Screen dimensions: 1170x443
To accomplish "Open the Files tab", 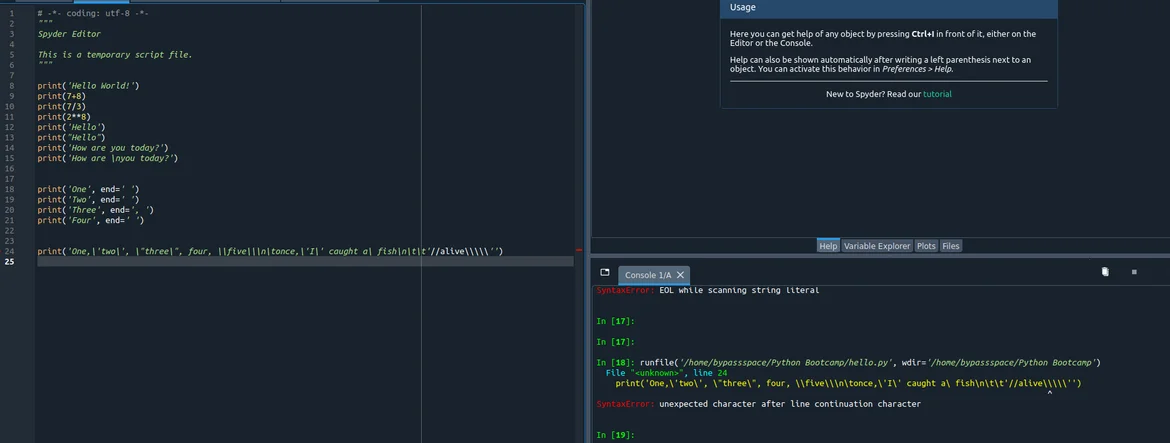I will tap(950, 246).
